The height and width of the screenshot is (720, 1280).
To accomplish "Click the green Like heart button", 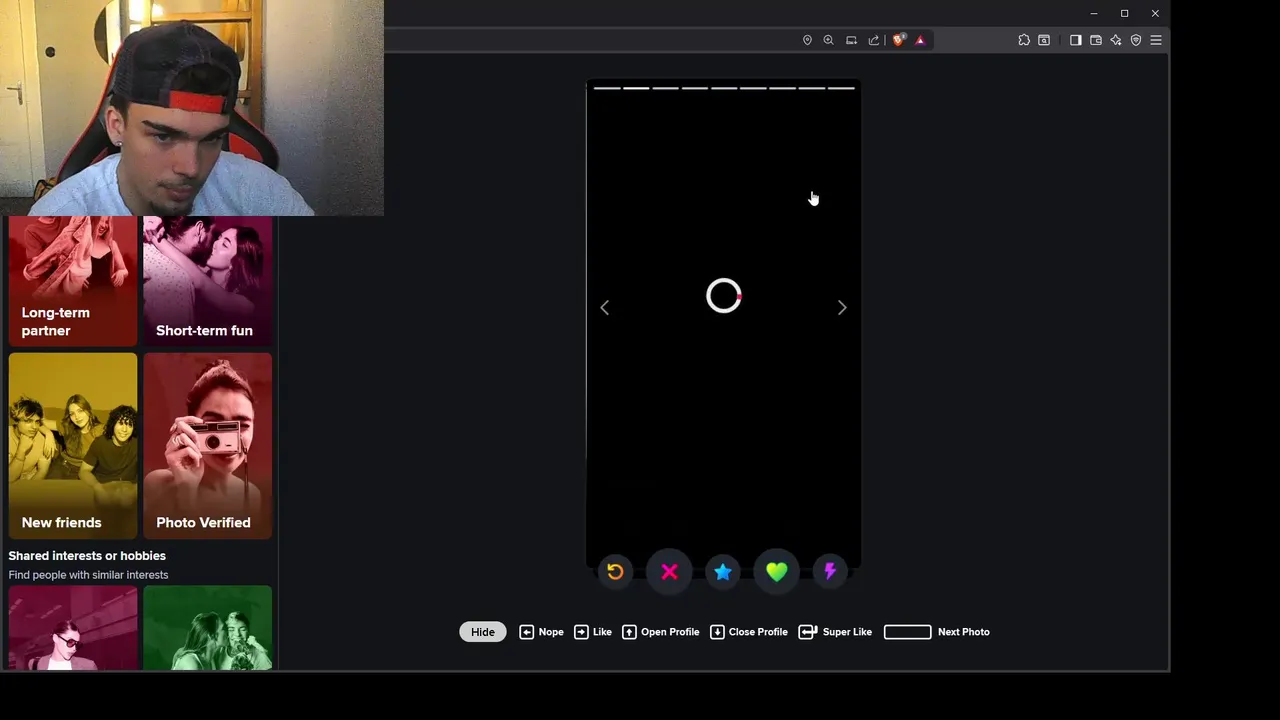I will click(777, 572).
